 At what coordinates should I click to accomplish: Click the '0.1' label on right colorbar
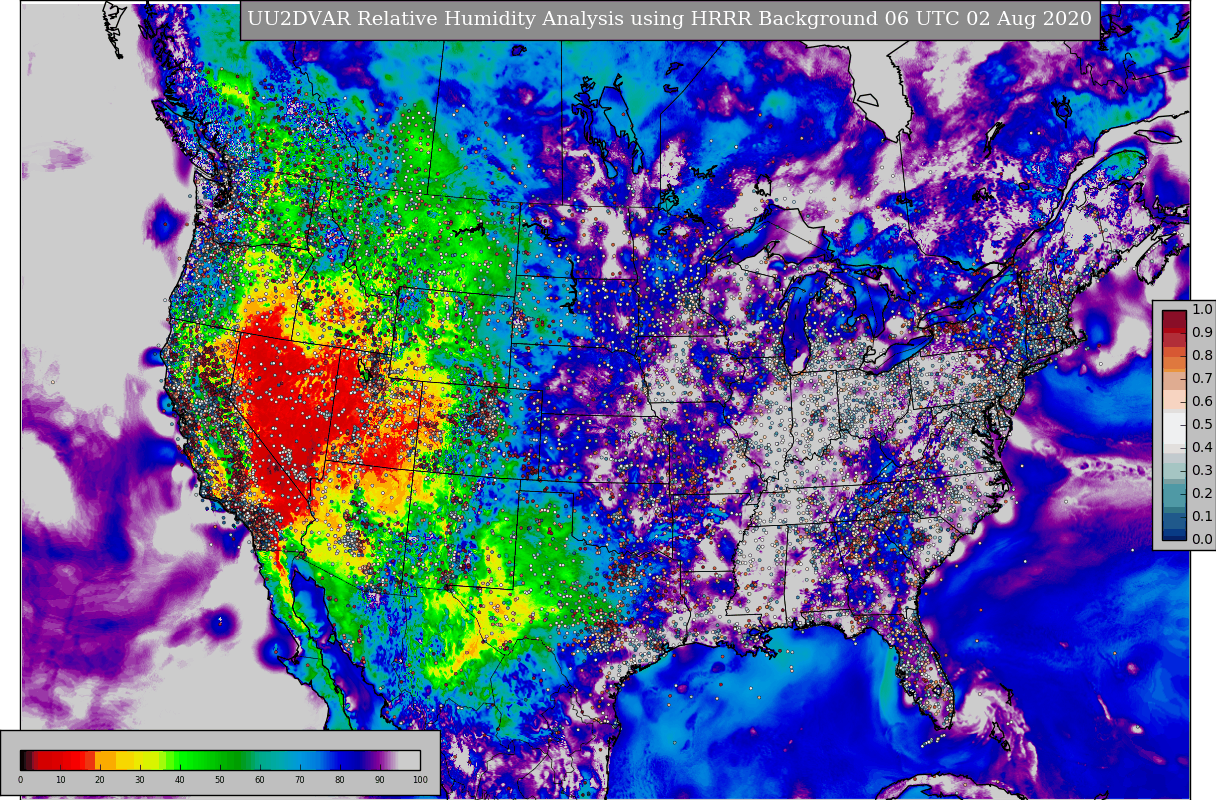coord(1202,516)
